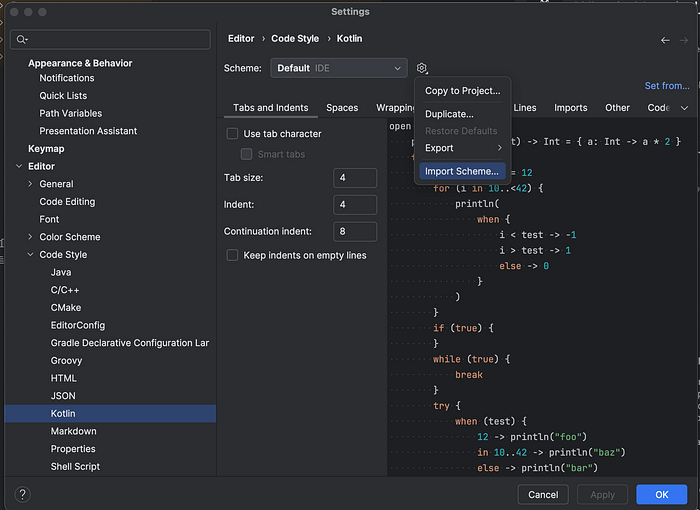Select Groovy code style
This screenshot has height=510, width=700.
tap(66, 360)
